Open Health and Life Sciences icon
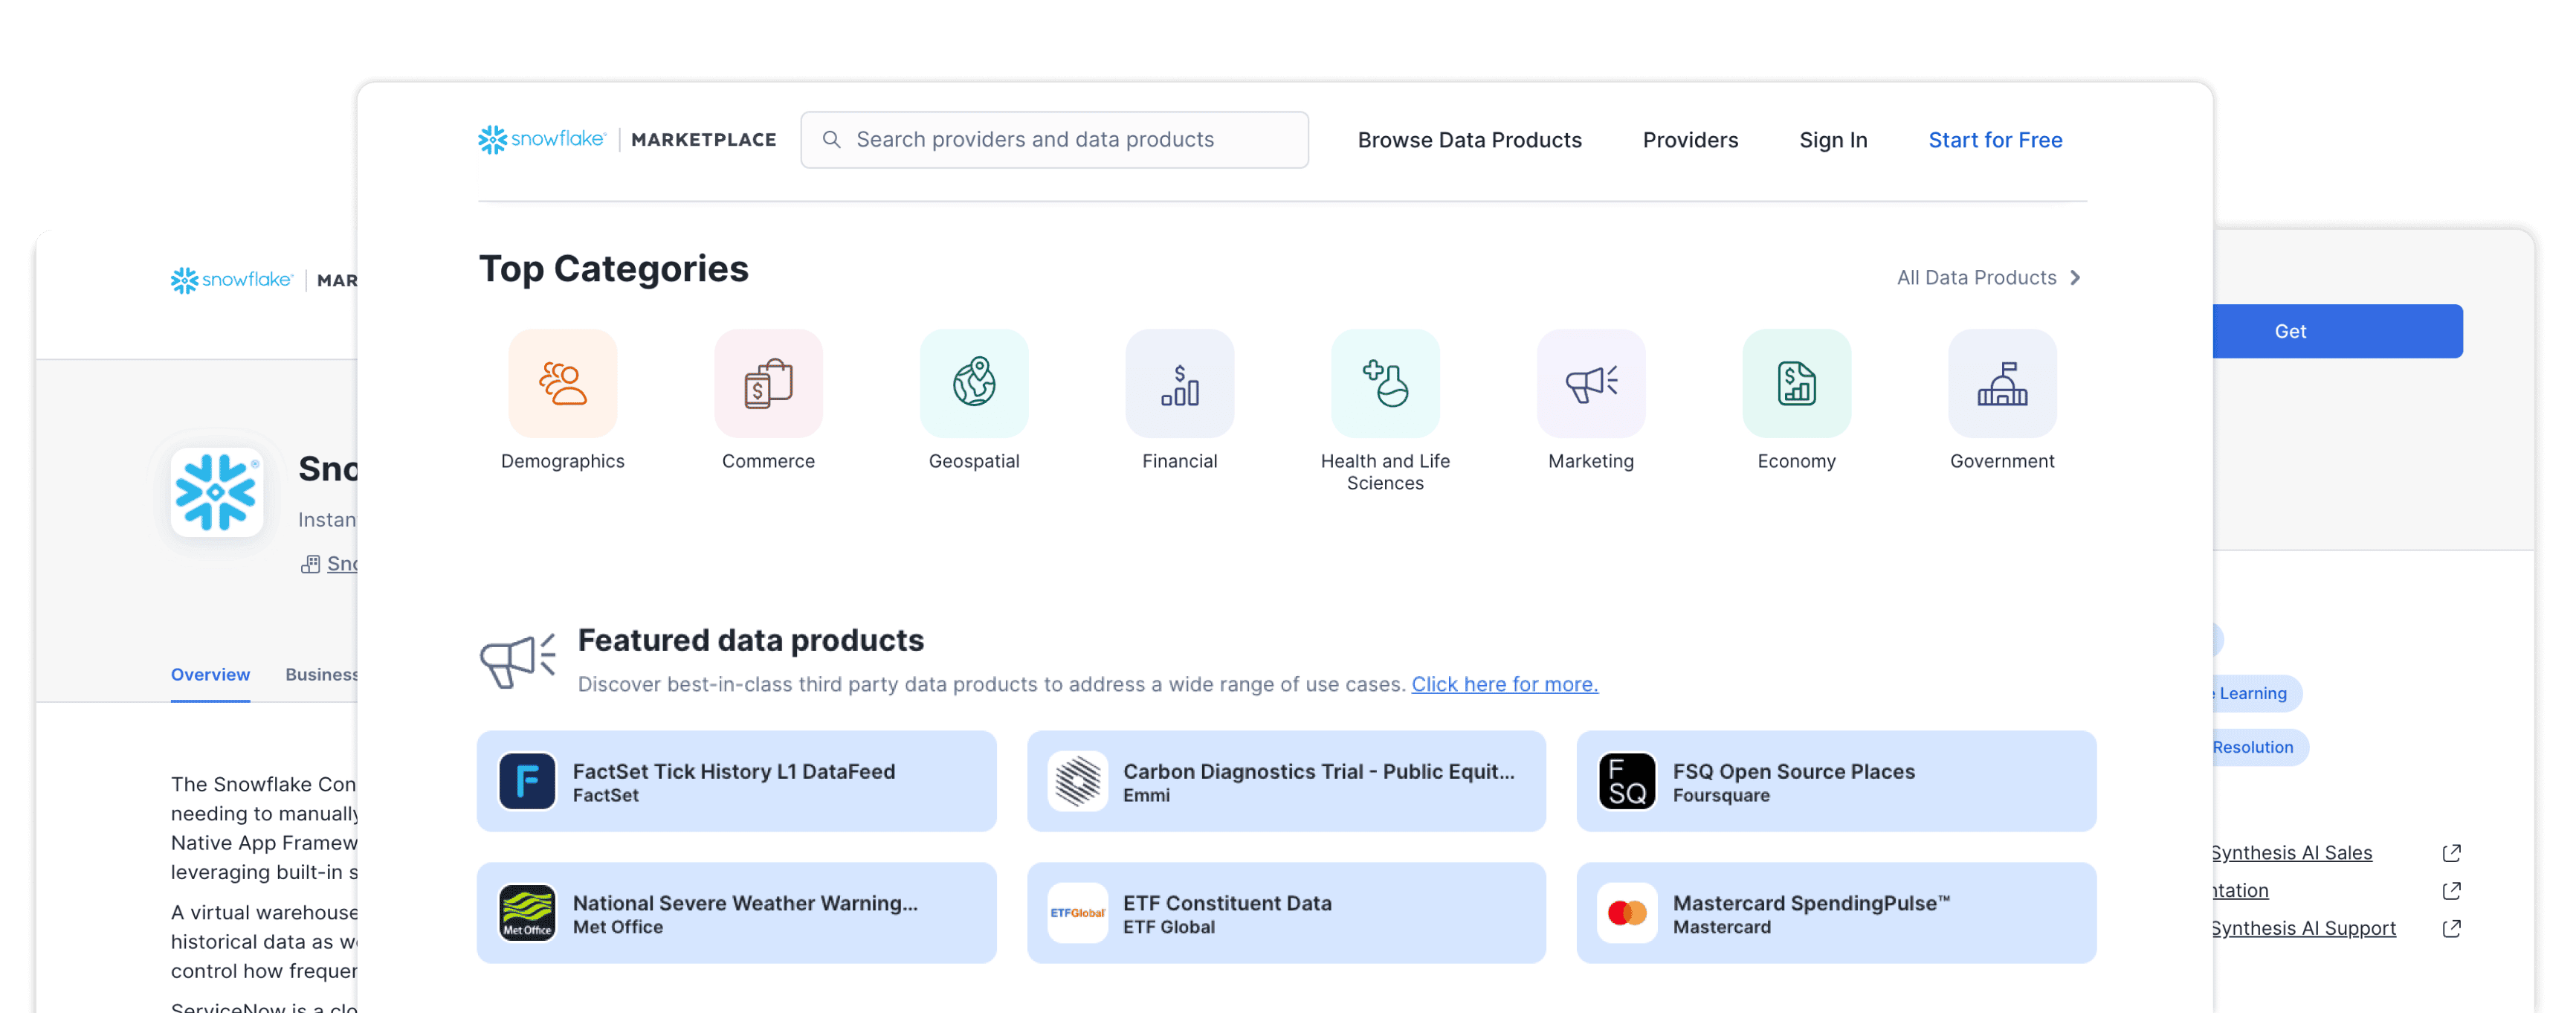This screenshot has width=2576, height=1013. (1385, 383)
